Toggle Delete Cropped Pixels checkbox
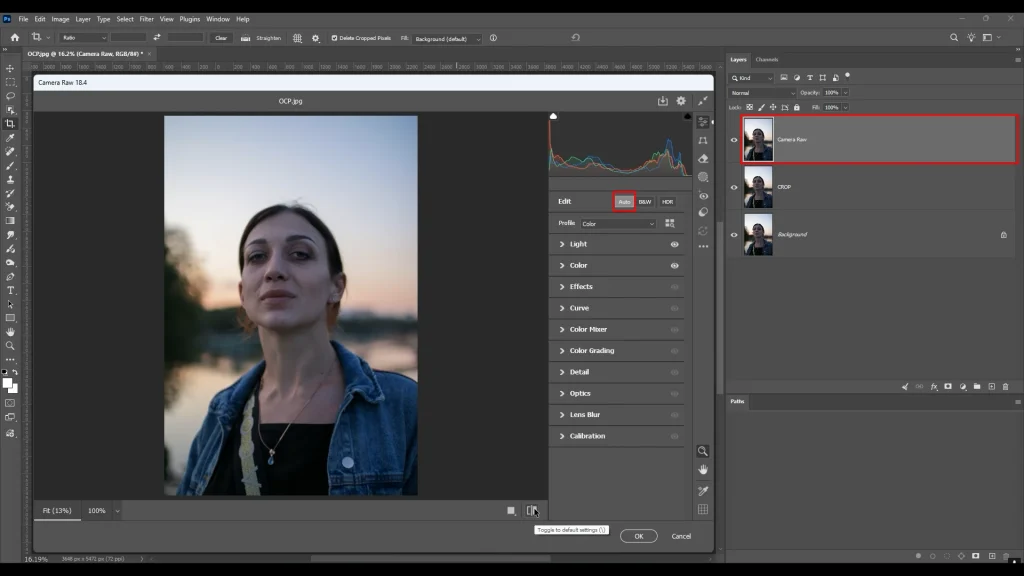Viewport: 1024px width, 576px height. (x=334, y=38)
